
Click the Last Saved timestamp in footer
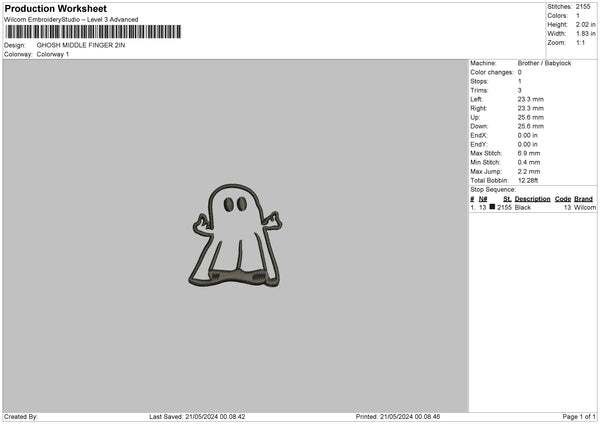click(x=196, y=417)
